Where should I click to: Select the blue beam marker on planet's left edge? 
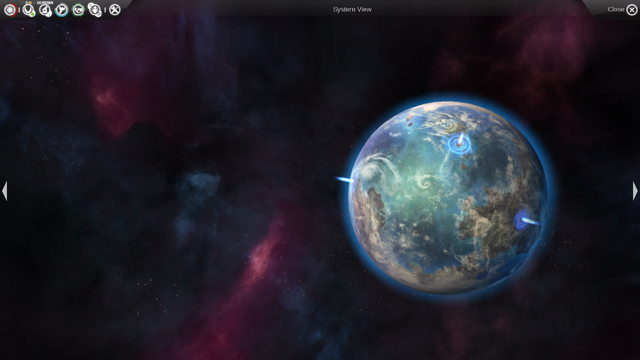pyautogui.click(x=345, y=179)
